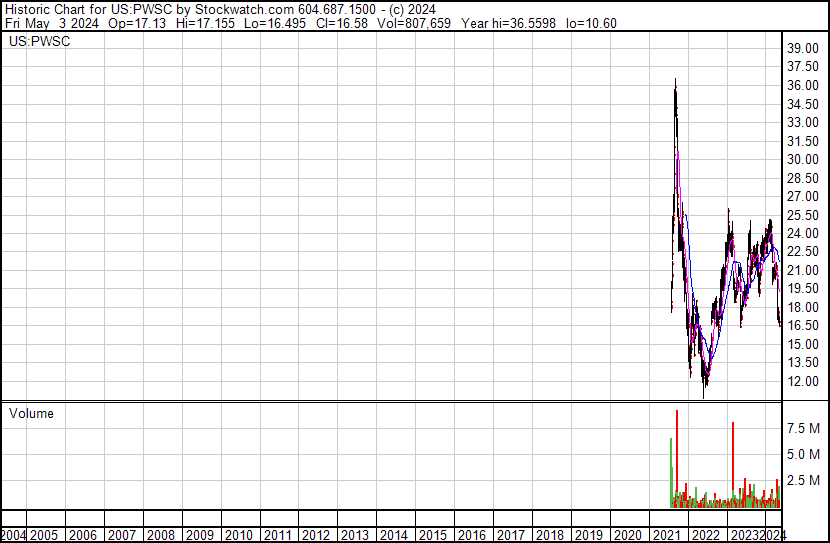Screen dimensions: 830x543
Task: Click the 2022 year label
Action: coord(704,535)
